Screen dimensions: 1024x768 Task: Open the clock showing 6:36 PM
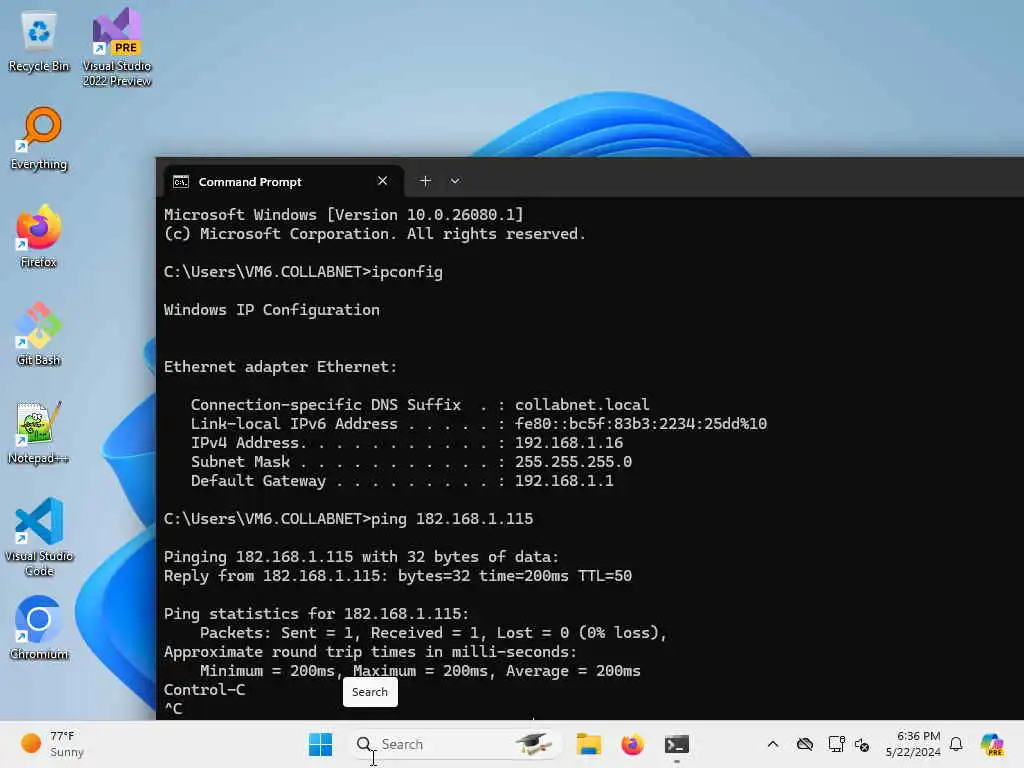913,744
